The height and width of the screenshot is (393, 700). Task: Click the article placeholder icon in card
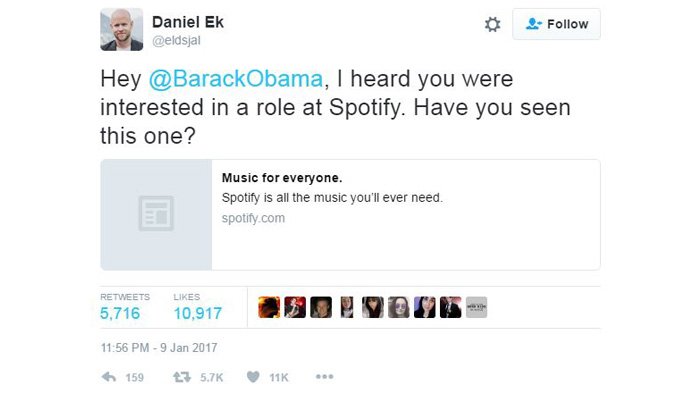tap(156, 213)
